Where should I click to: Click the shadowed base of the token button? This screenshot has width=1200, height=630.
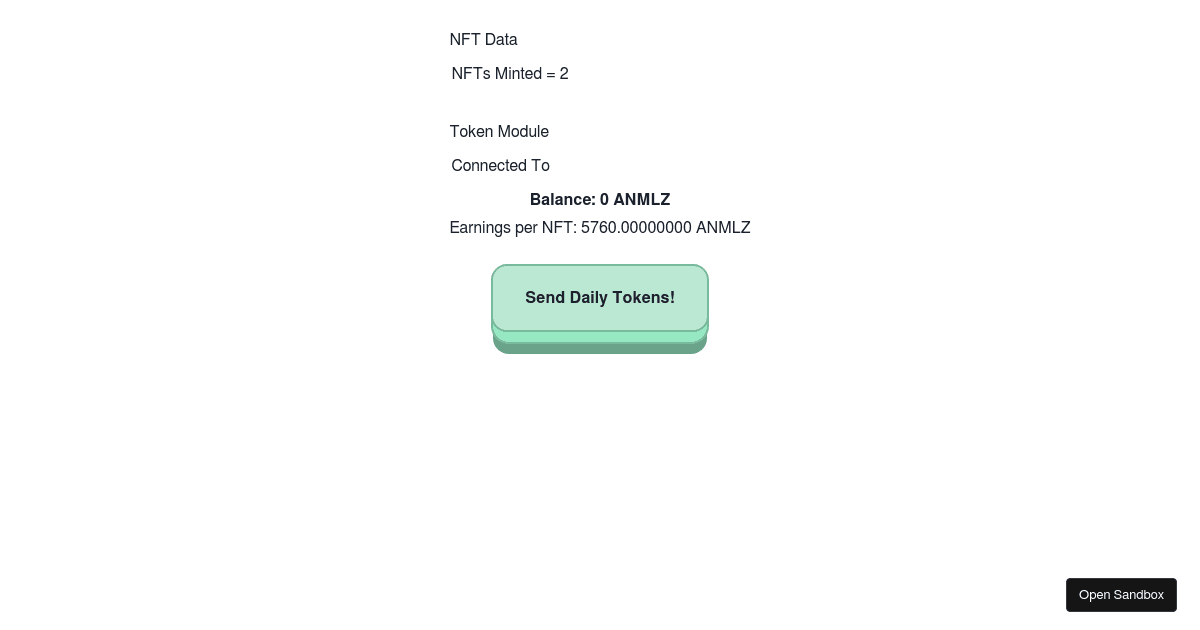[600, 340]
